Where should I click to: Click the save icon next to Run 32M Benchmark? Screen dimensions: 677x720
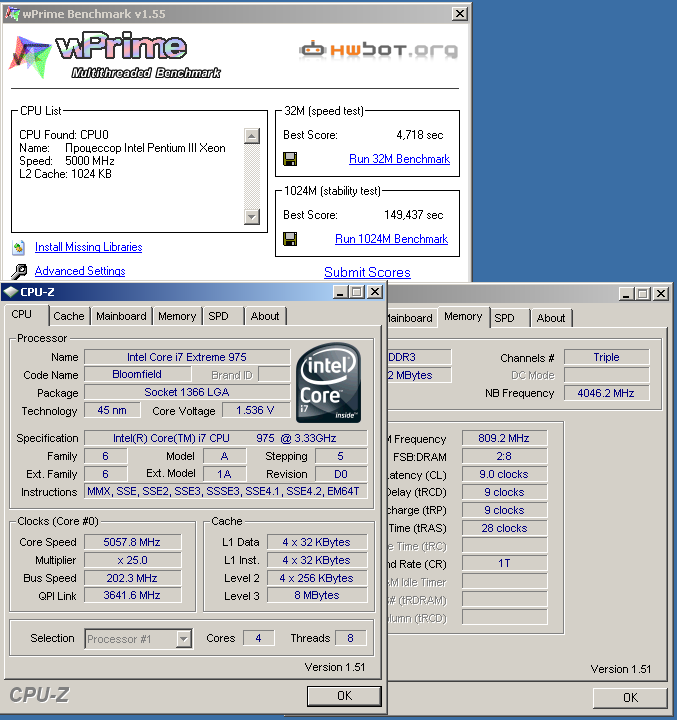tap(290, 159)
